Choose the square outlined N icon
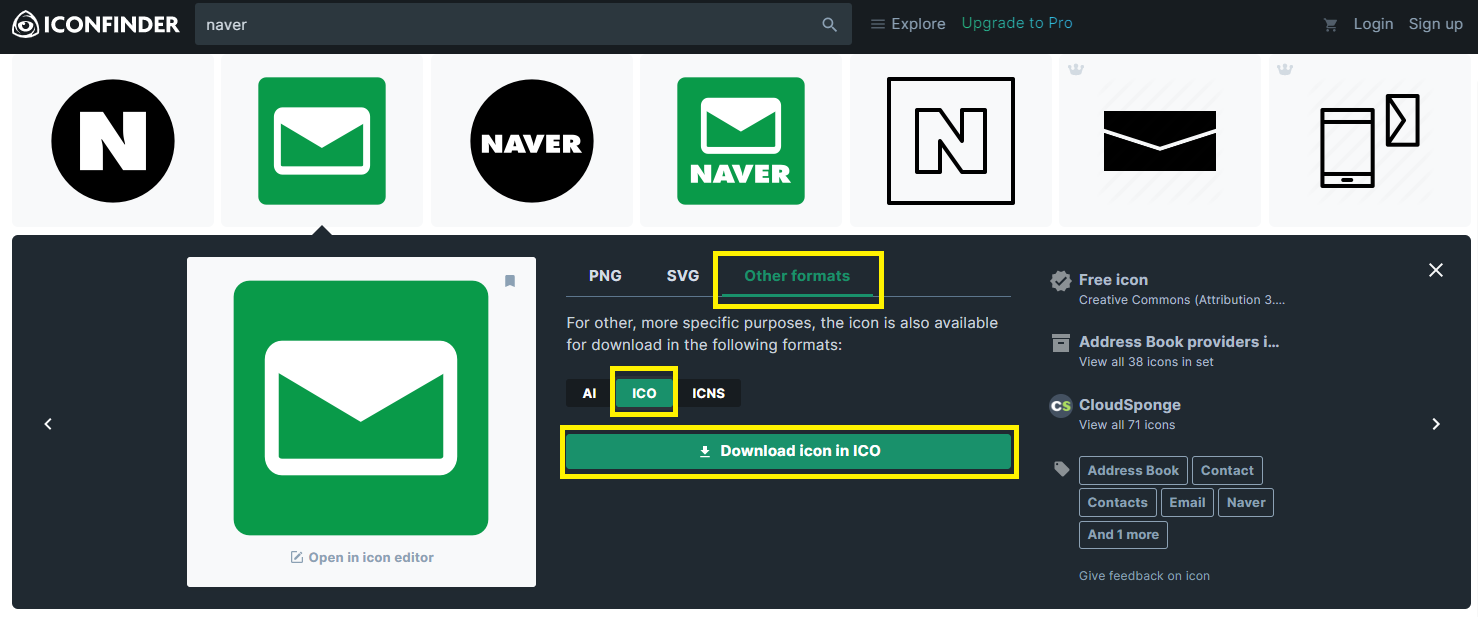 951,141
